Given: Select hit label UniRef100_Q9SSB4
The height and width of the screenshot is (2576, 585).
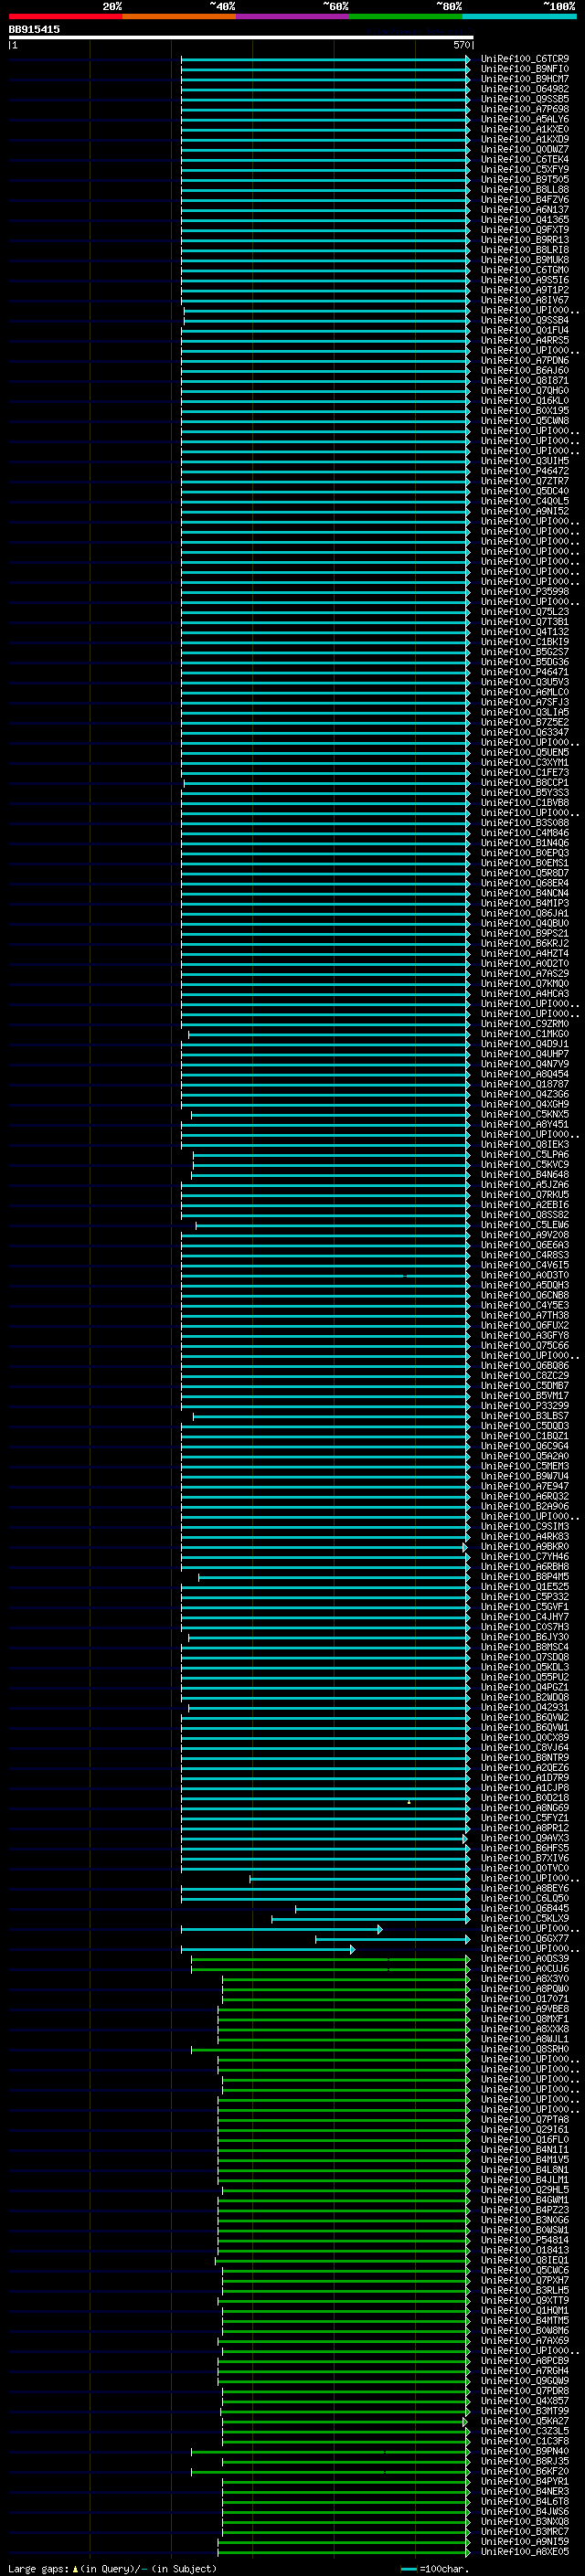Looking at the screenshot, I should coord(524,320).
